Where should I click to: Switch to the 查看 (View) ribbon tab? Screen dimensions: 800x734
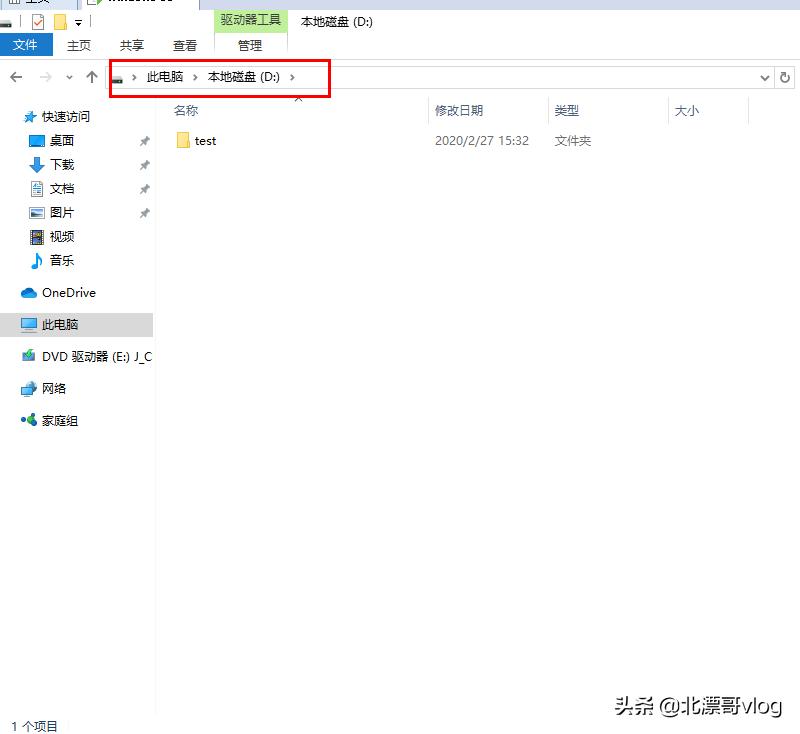(x=185, y=44)
